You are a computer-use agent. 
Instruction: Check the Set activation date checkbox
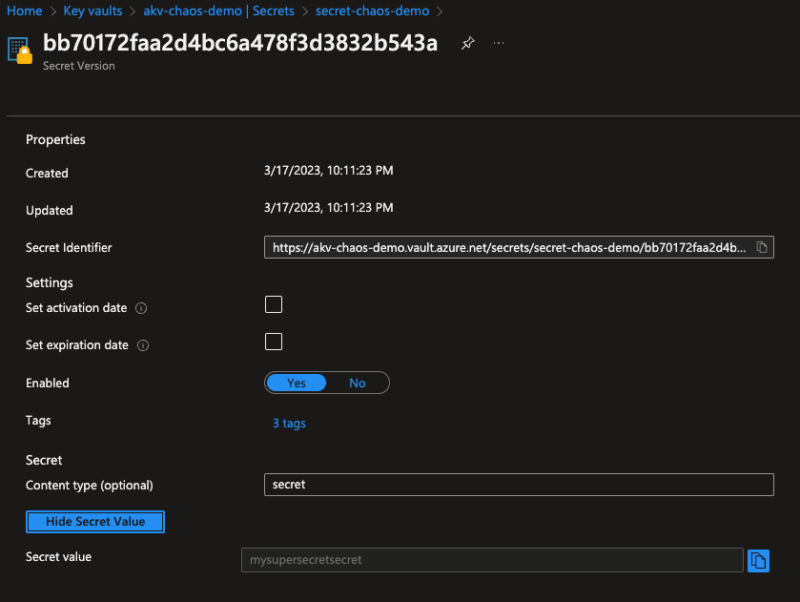click(273, 304)
